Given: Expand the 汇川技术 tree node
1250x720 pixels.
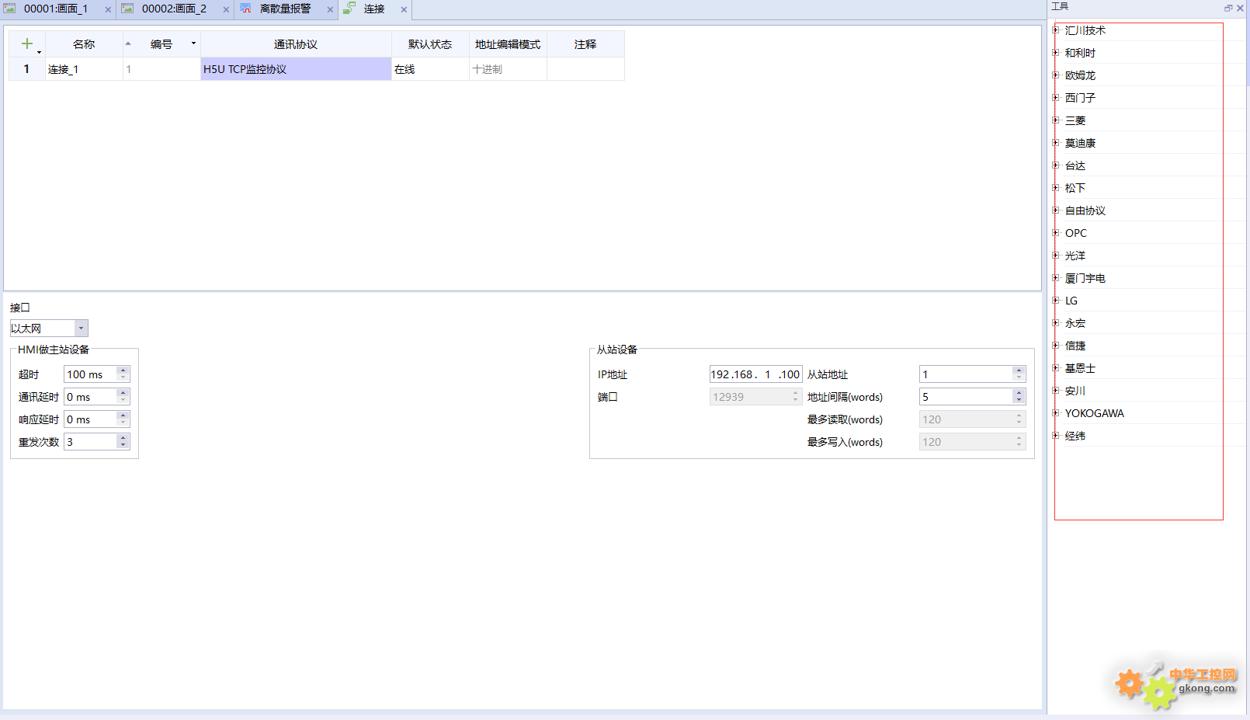Looking at the screenshot, I should (x=1056, y=30).
